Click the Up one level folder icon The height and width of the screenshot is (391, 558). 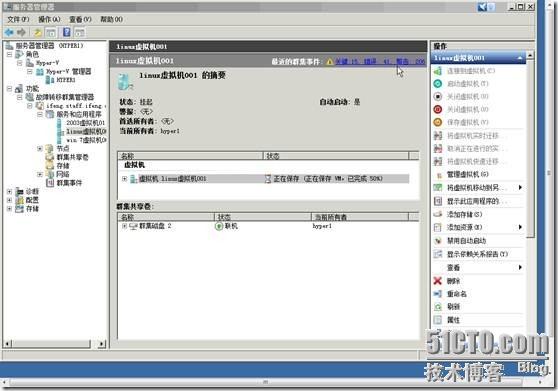point(38,33)
